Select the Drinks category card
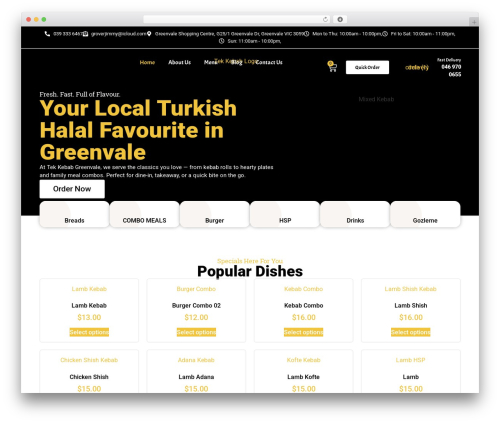Viewport: 500px width, 423px height. [x=355, y=214]
